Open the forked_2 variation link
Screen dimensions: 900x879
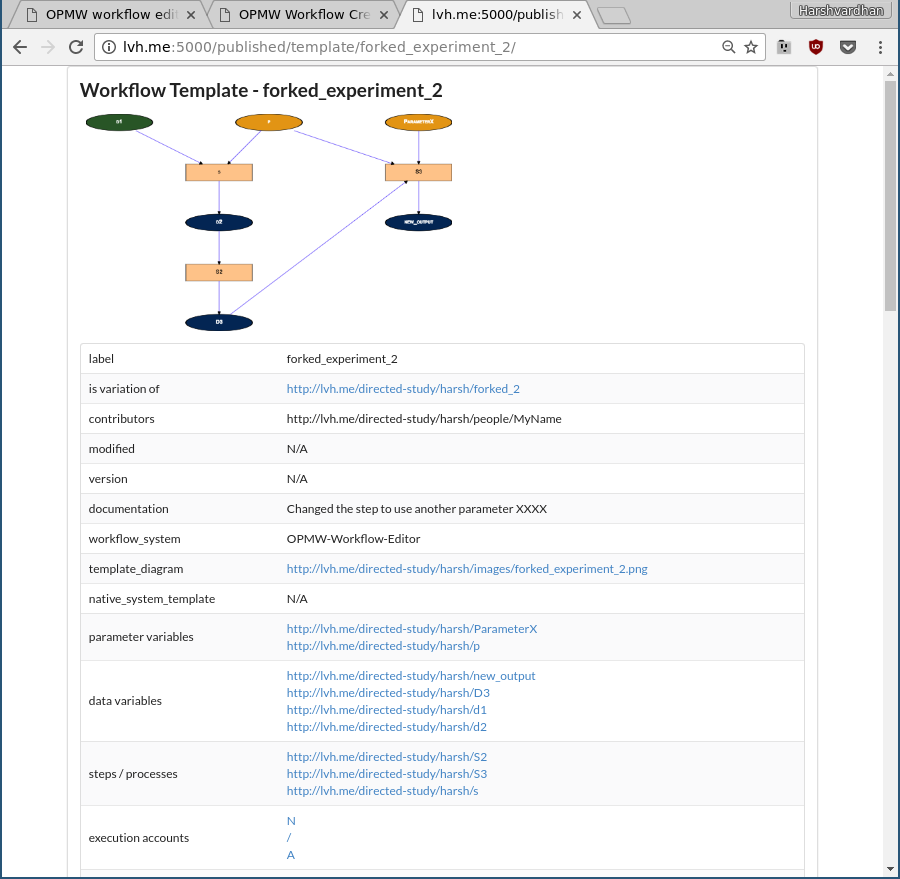[403, 389]
